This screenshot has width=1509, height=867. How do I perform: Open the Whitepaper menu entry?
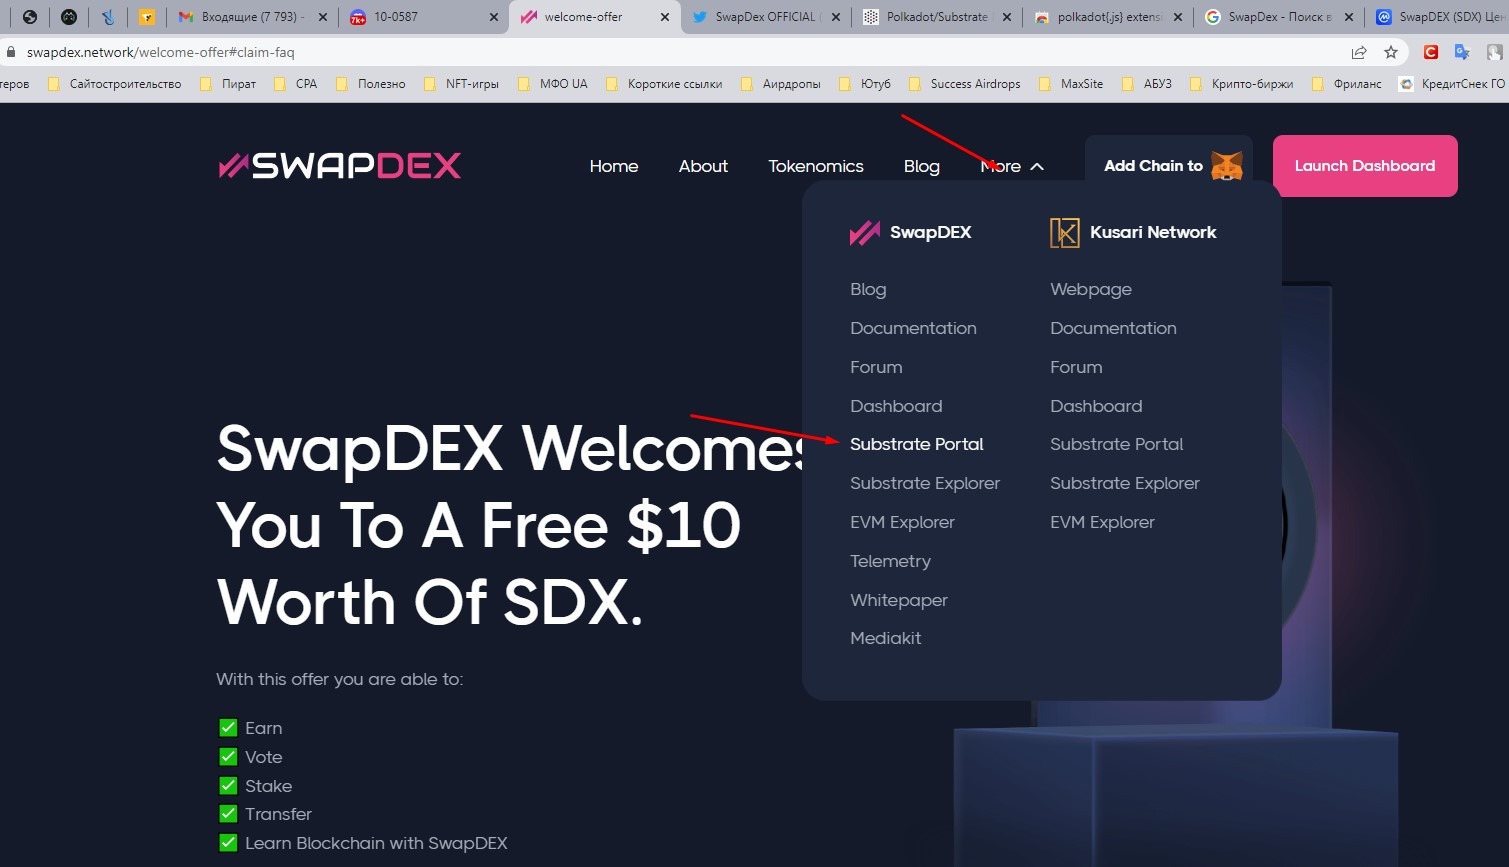point(899,600)
